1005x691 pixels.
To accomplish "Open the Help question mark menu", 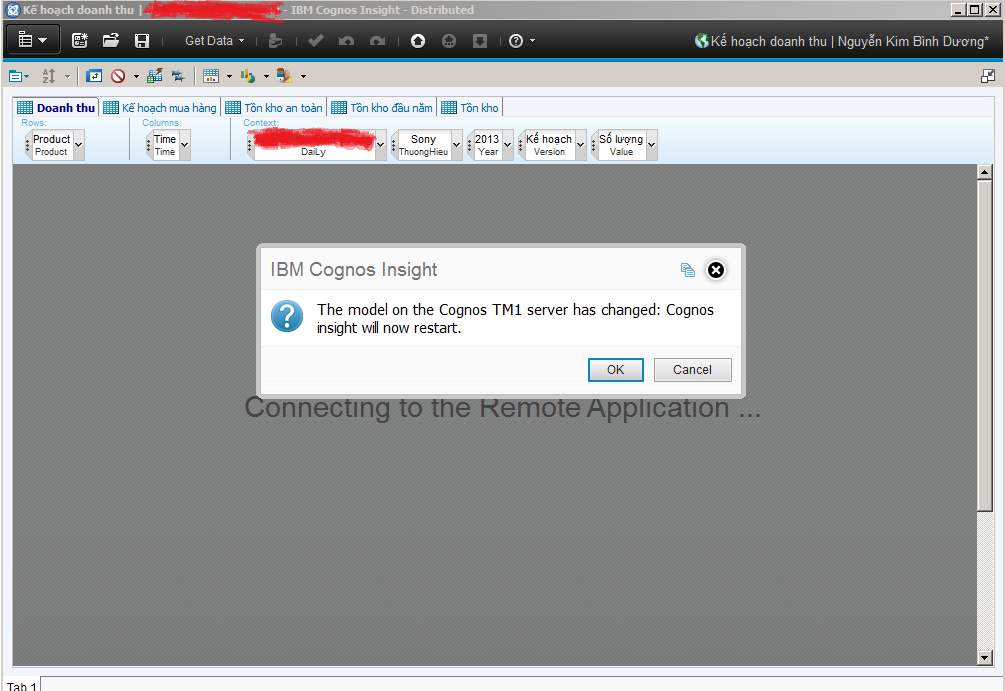I will (521, 41).
